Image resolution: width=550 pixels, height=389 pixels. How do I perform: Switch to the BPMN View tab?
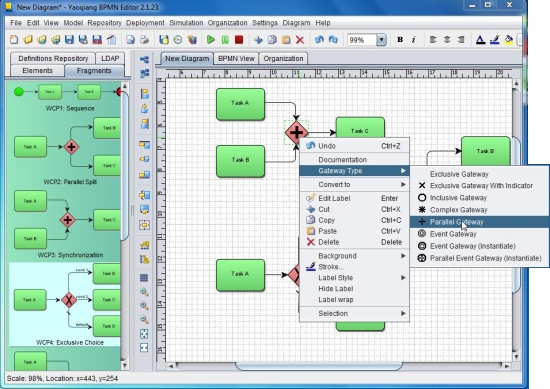click(x=236, y=59)
